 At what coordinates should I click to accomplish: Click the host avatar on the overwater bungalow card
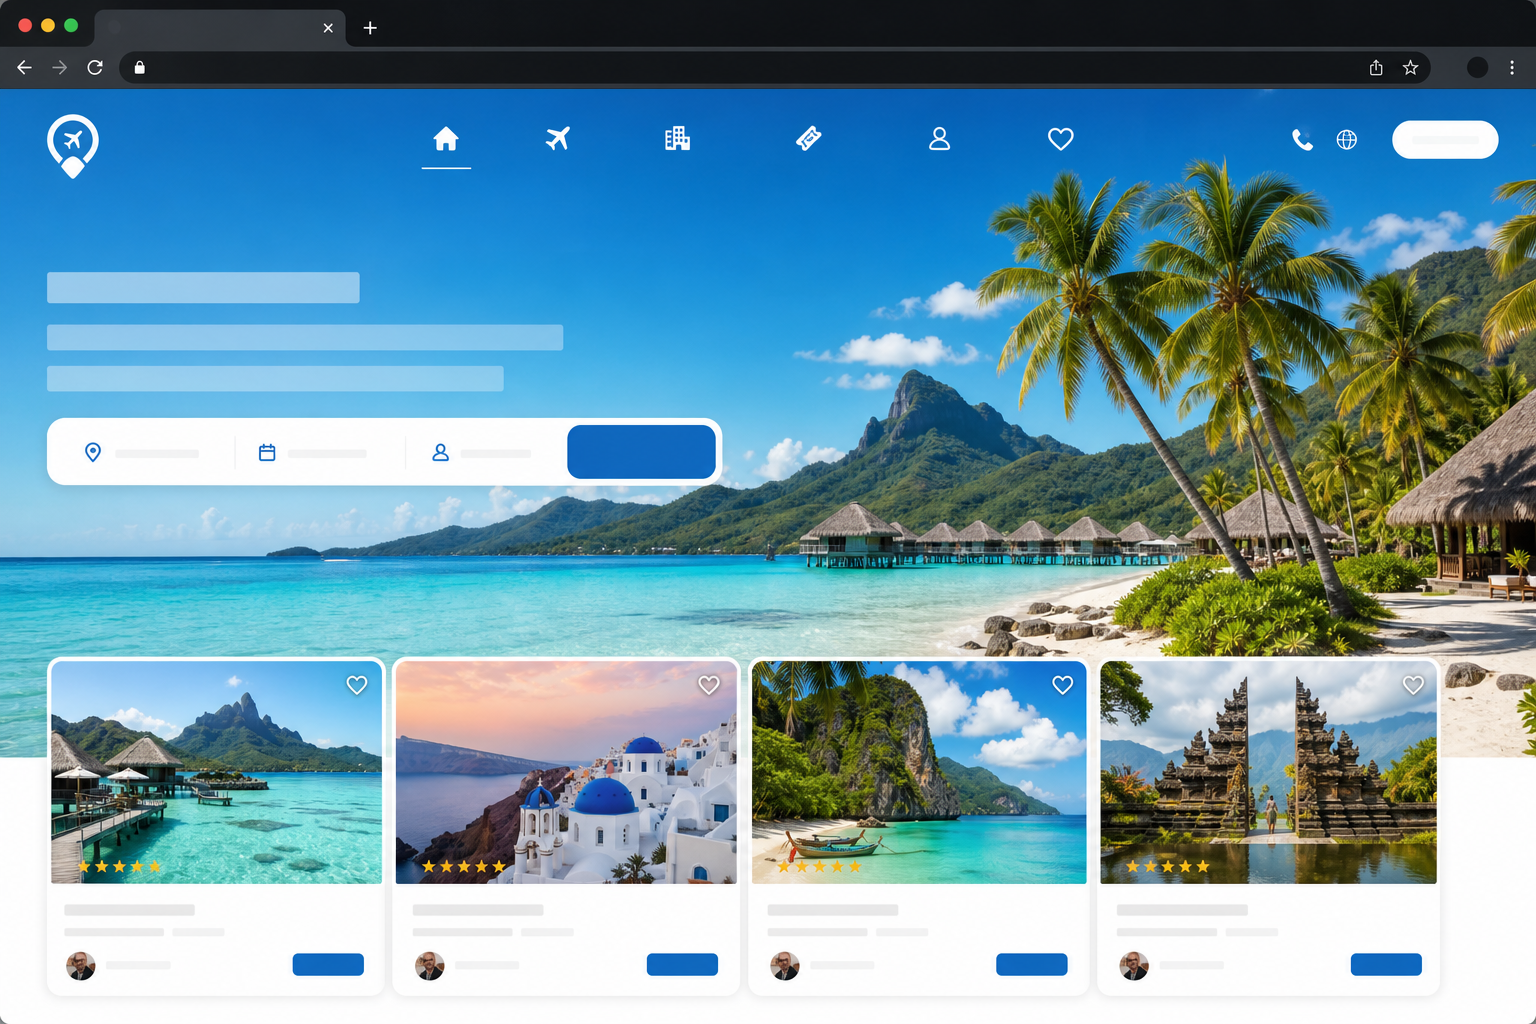[x=81, y=966]
